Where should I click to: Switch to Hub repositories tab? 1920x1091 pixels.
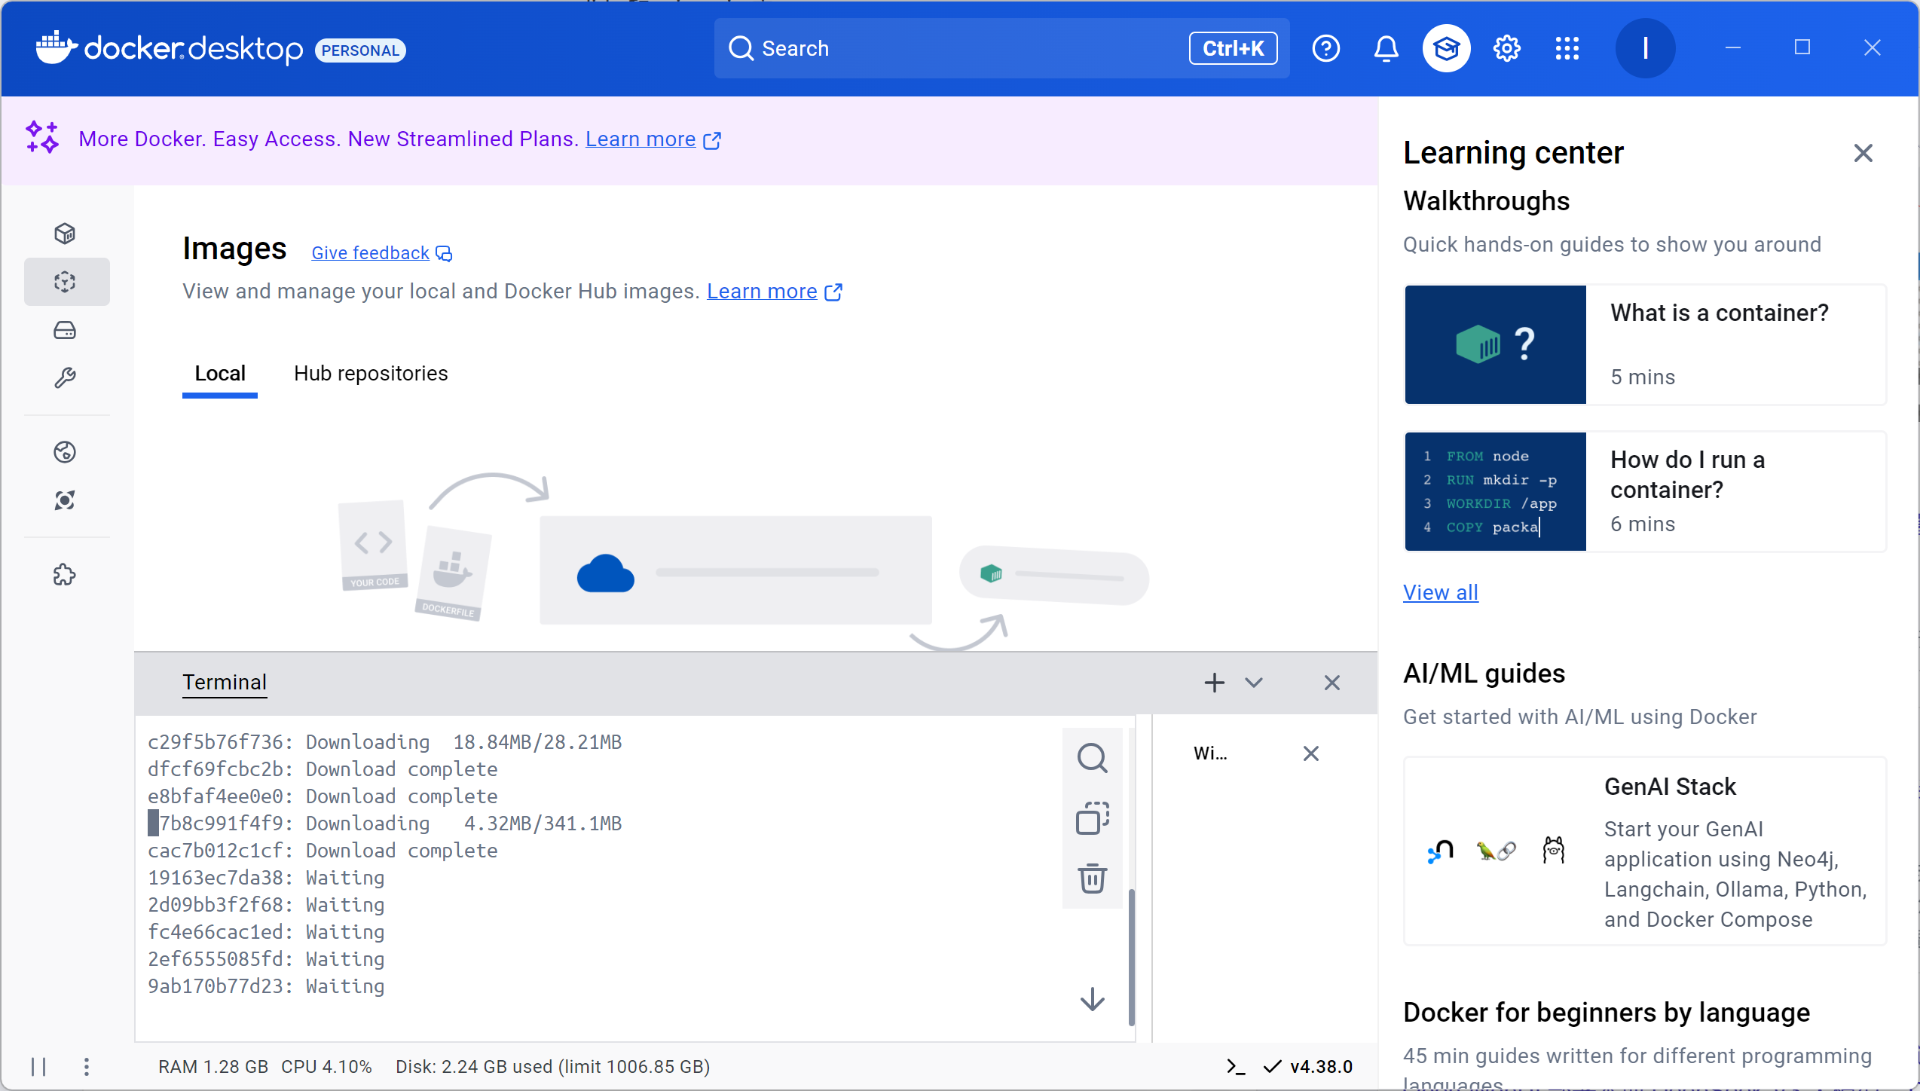click(x=371, y=373)
